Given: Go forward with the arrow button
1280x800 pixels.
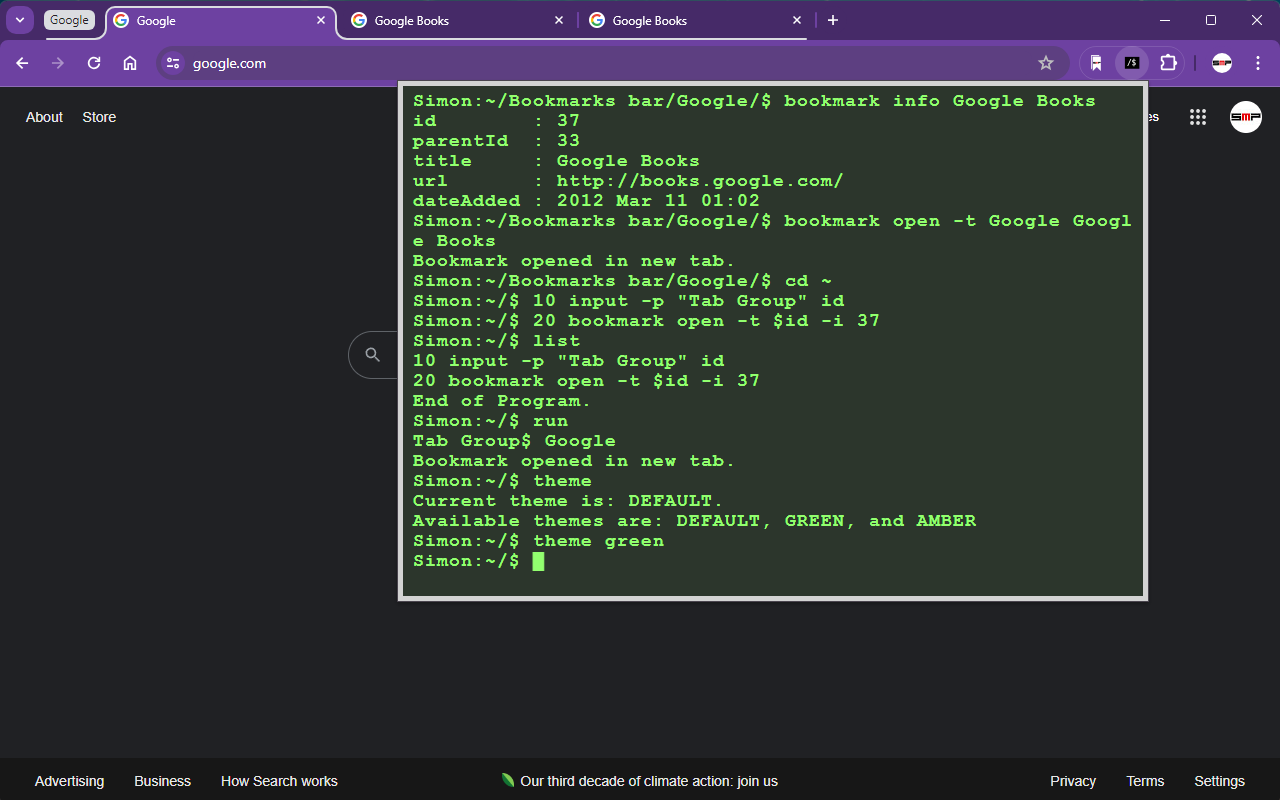Looking at the screenshot, I should (x=58, y=63).
